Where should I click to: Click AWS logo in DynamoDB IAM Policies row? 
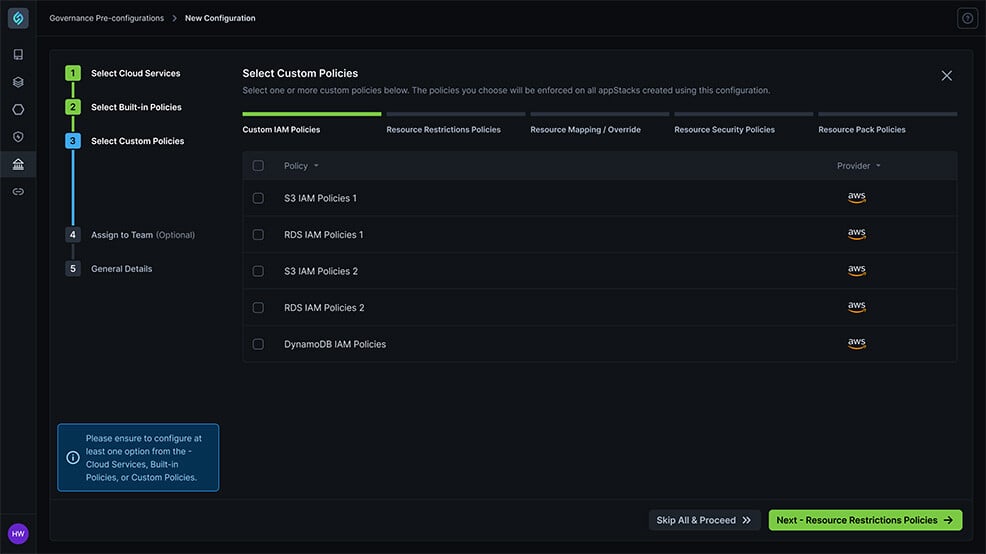(x=856, y=343)
